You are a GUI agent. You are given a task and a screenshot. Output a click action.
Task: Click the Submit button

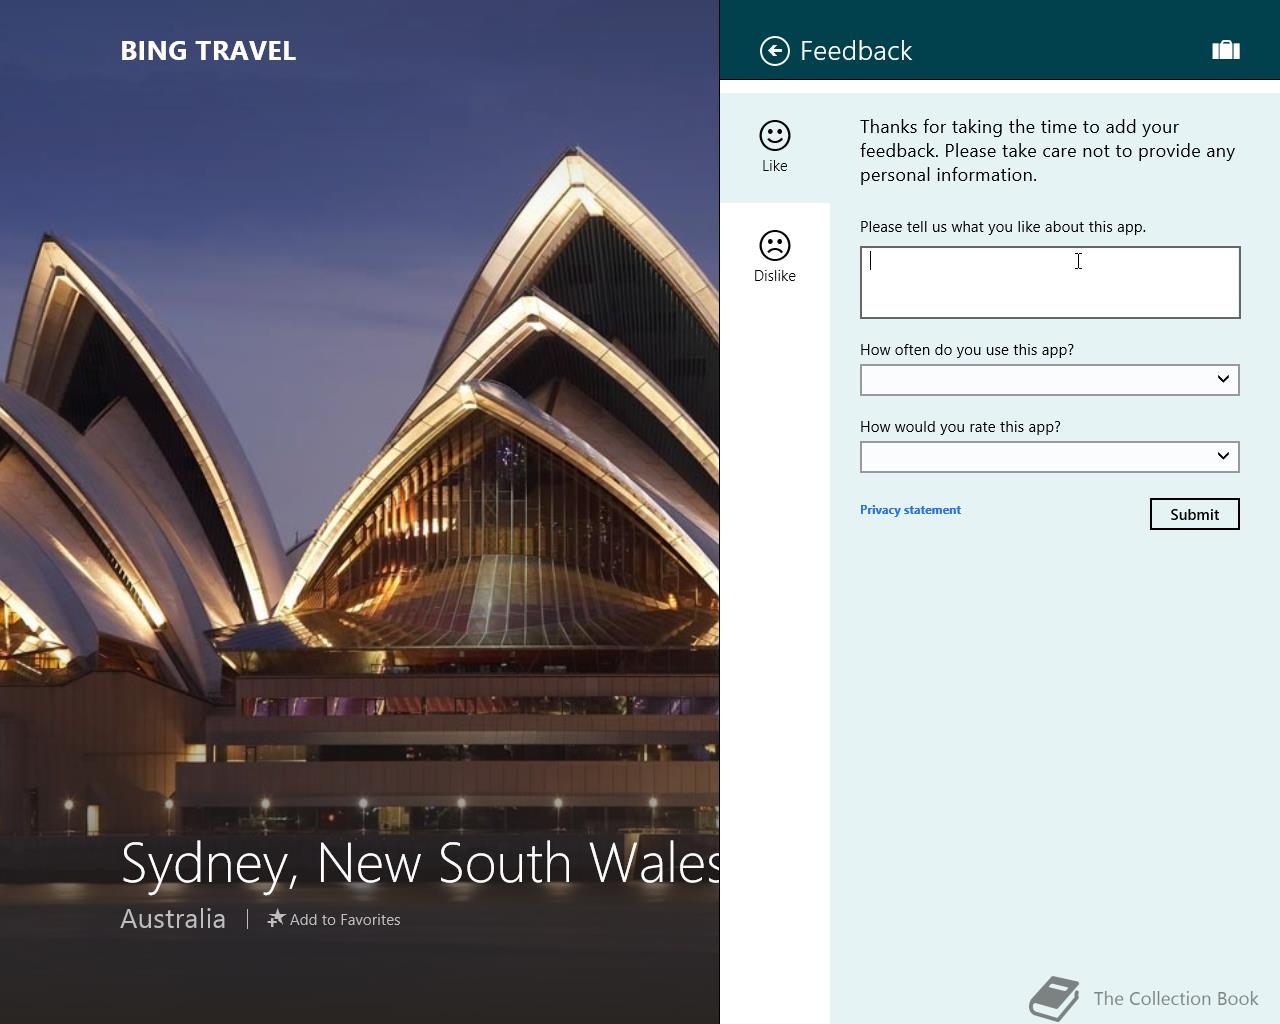1194,514
